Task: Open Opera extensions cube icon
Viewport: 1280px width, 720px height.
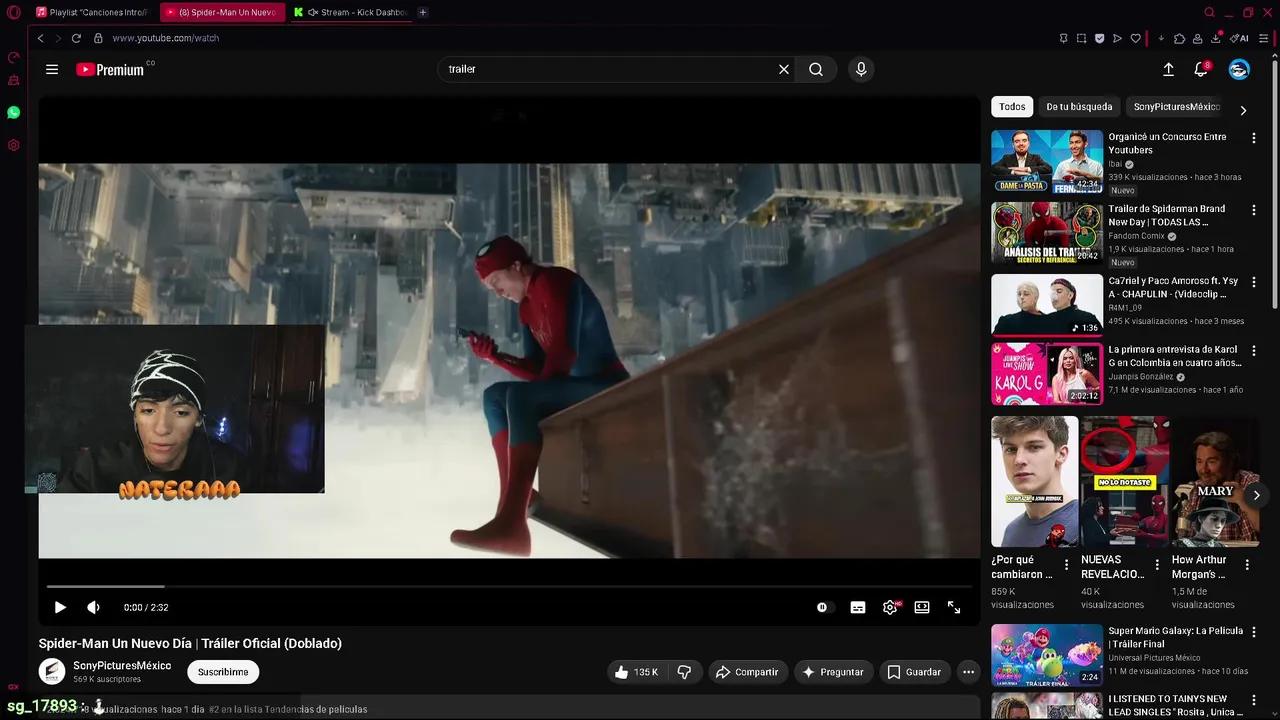Action: point(1179,38)
